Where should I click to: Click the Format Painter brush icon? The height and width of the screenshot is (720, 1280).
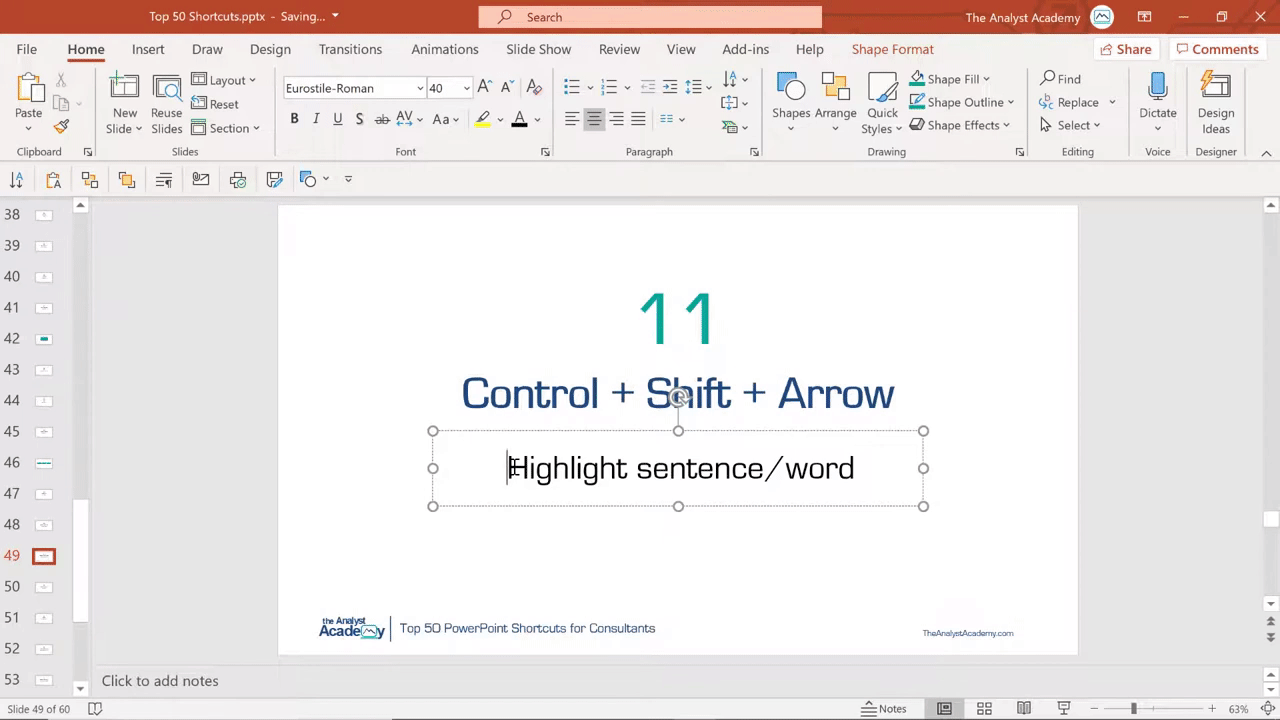tap(61, 127)
